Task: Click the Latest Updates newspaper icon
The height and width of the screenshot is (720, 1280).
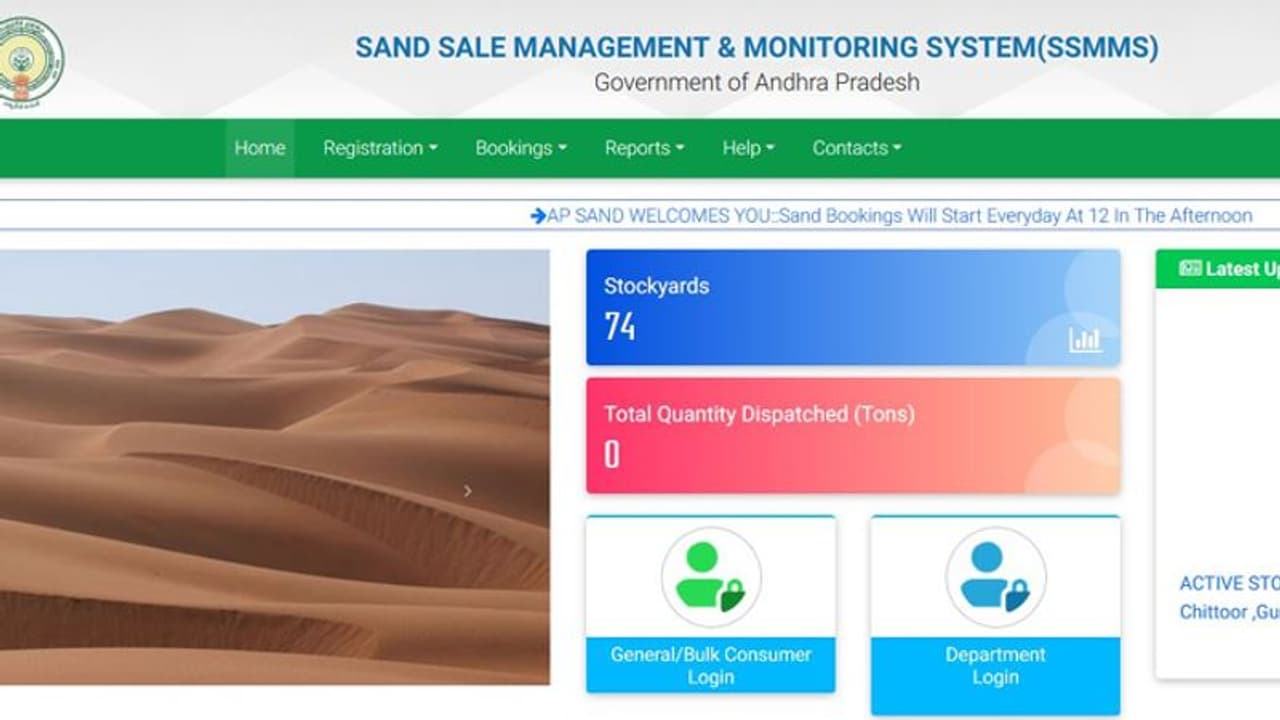Action: (x=1190, y=268)
